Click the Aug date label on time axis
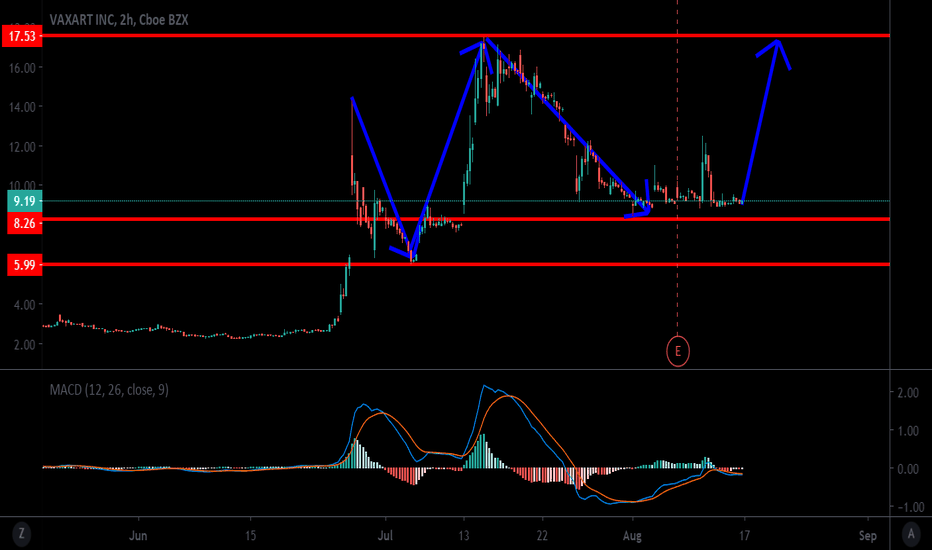Screen dimensions: 932x550 point(632,536)
